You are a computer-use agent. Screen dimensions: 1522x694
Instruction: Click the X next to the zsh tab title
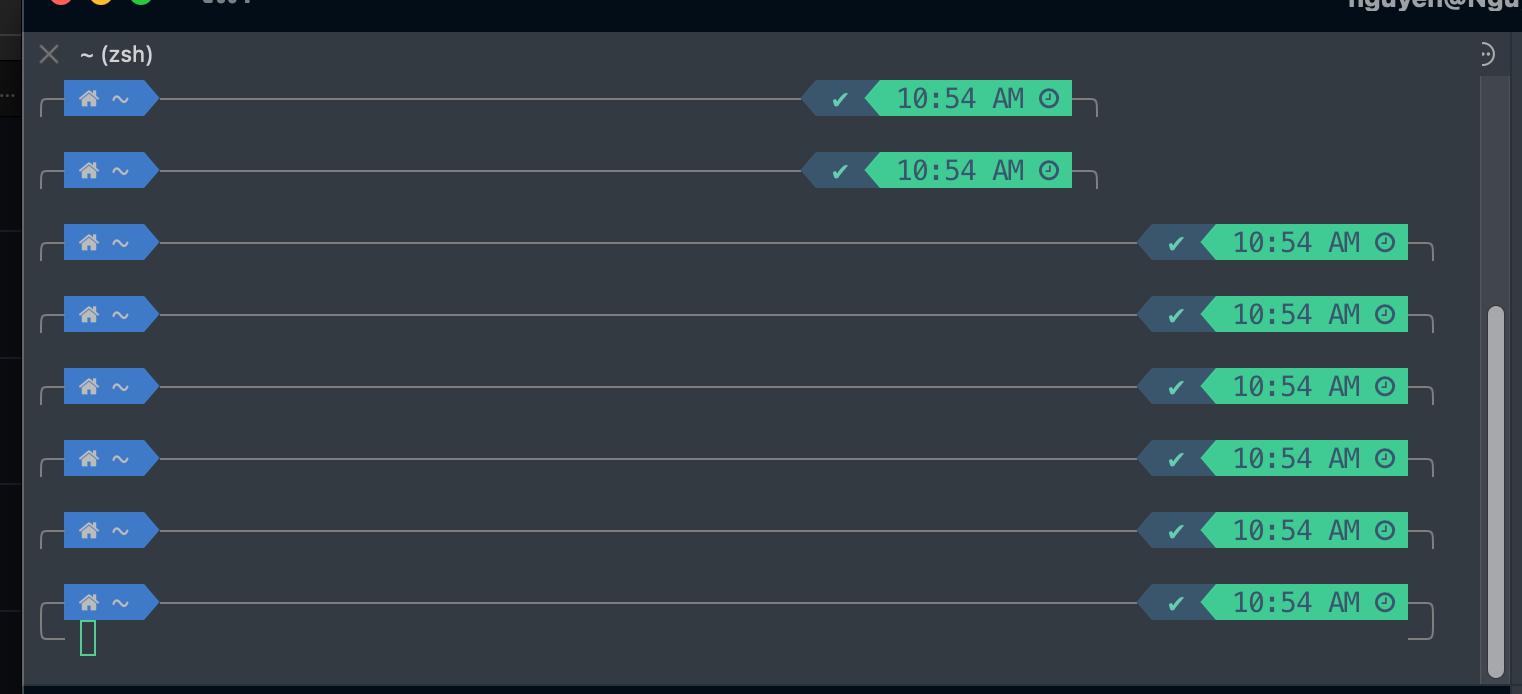click(x=48, y=54)
